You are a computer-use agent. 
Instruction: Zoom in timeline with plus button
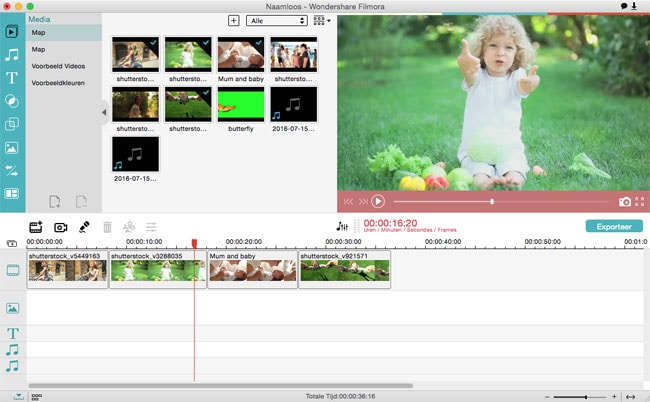[x=614, y=397]
